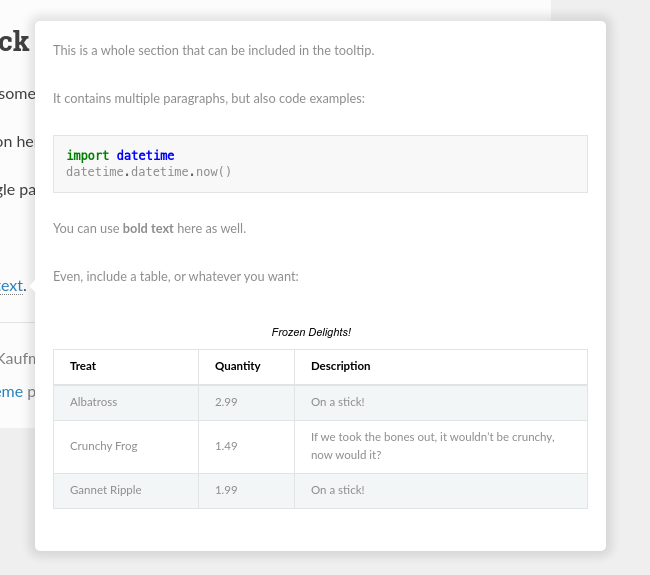Select the "Albatross" table cell
The image size is (650, 575).
(93, 402)
